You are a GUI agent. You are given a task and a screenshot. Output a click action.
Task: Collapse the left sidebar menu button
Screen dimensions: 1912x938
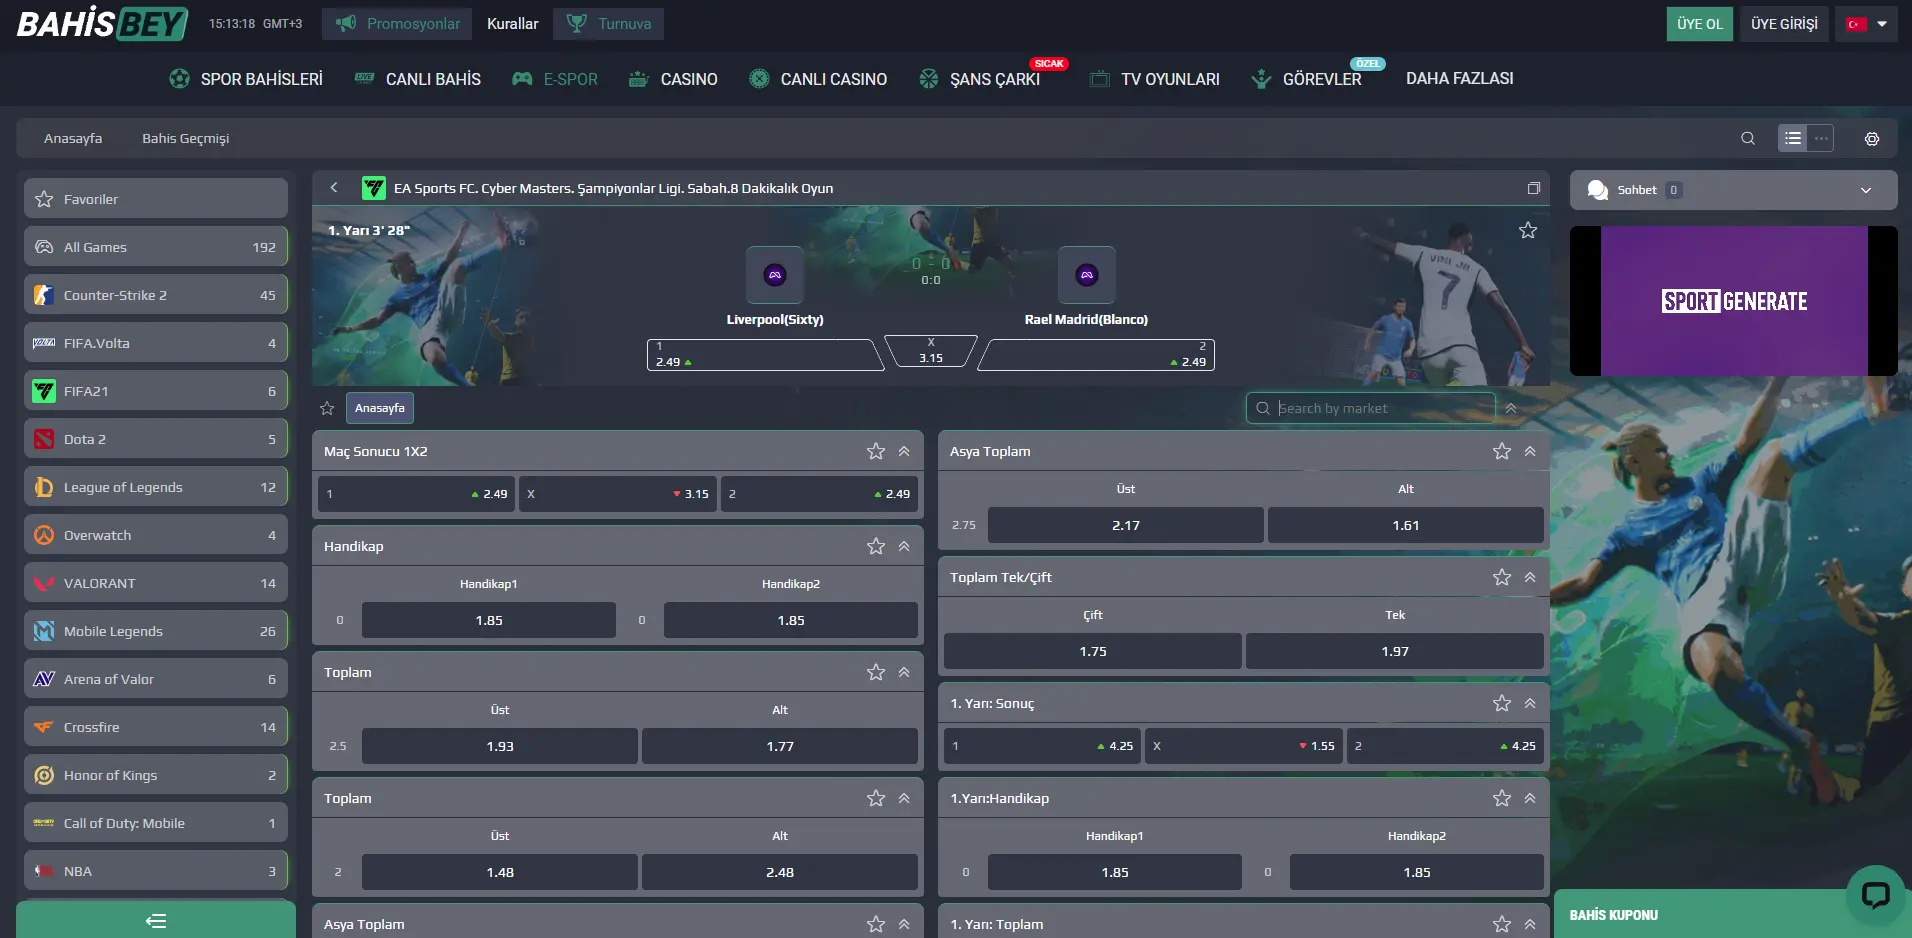click(x=156, y=921)
